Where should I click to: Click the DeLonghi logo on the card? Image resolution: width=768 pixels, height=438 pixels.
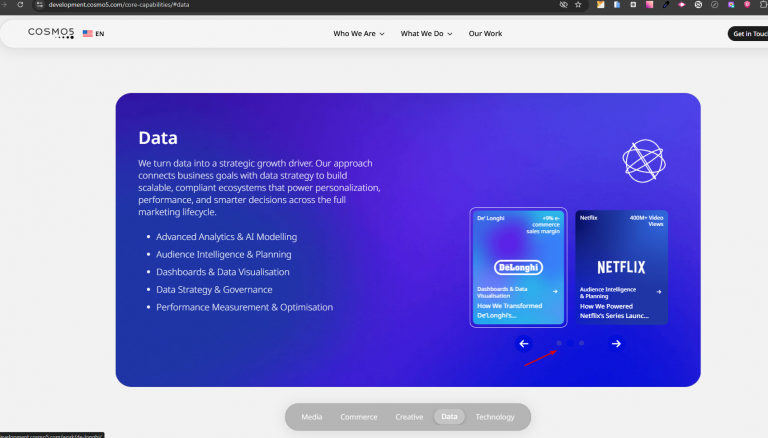(x=518, y=267)
